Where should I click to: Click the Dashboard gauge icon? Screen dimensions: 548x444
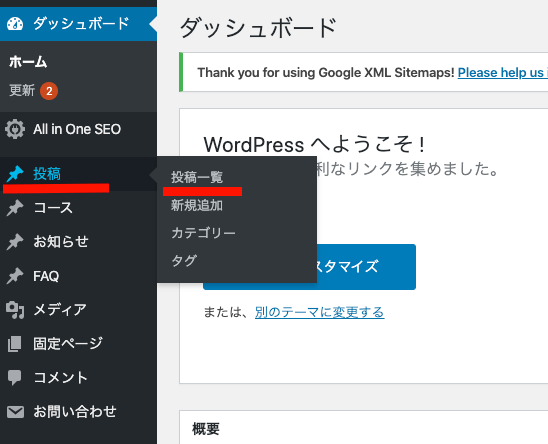tap(15, 24)
